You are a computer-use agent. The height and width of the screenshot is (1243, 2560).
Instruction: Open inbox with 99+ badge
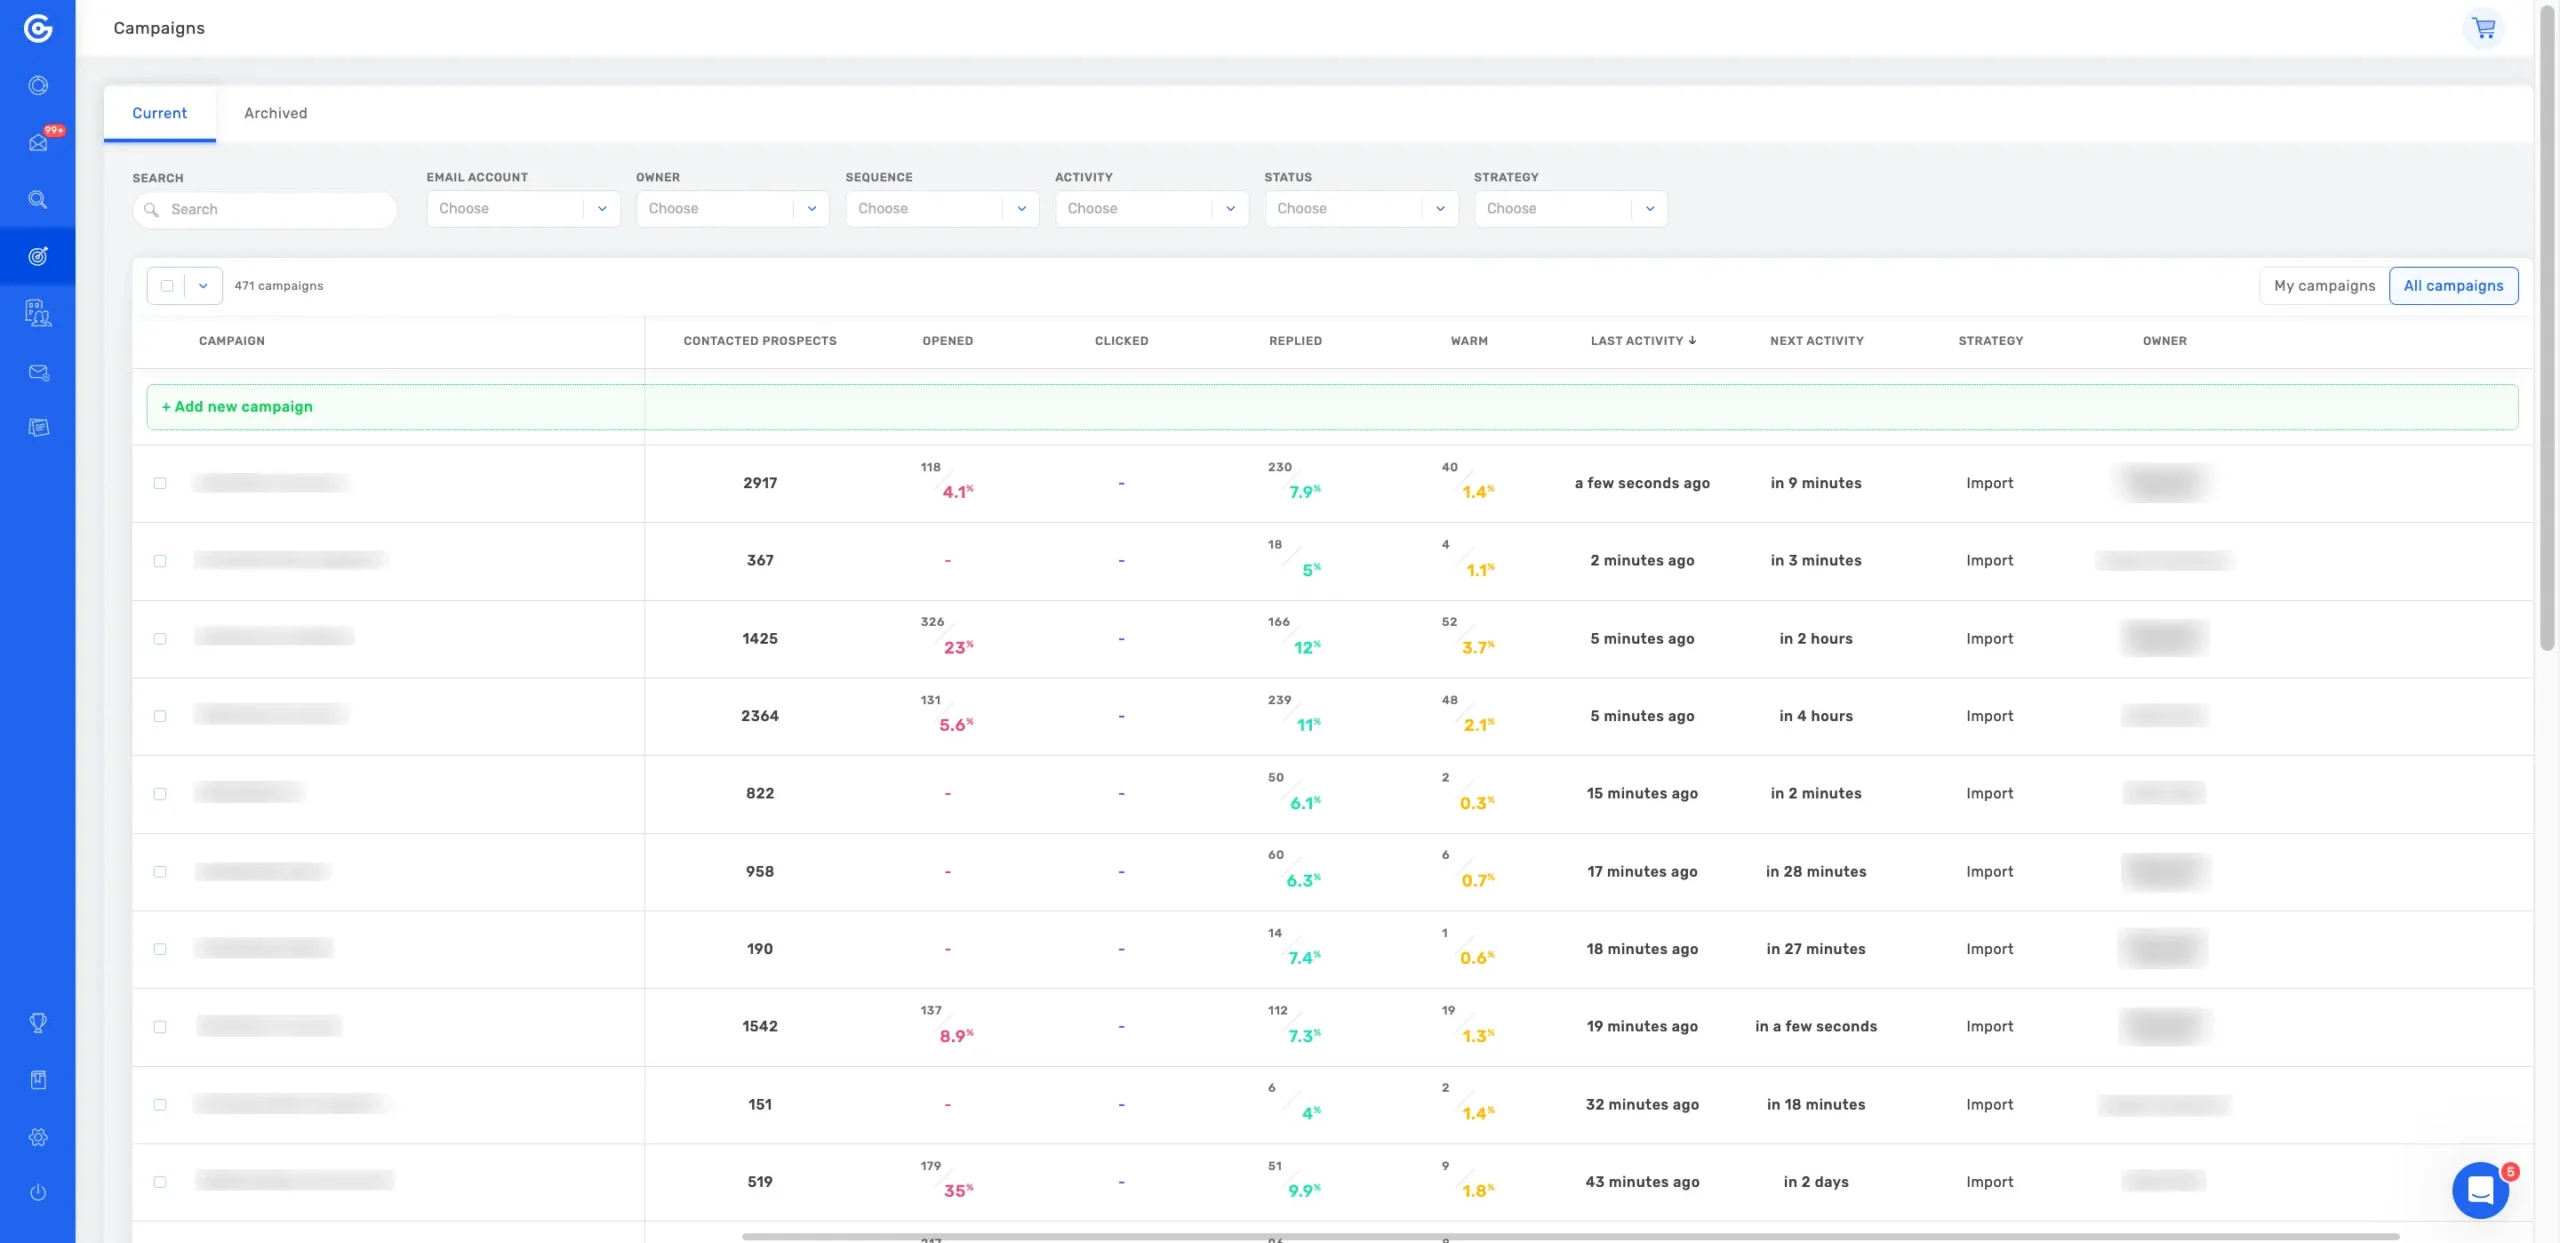point(39,142)
